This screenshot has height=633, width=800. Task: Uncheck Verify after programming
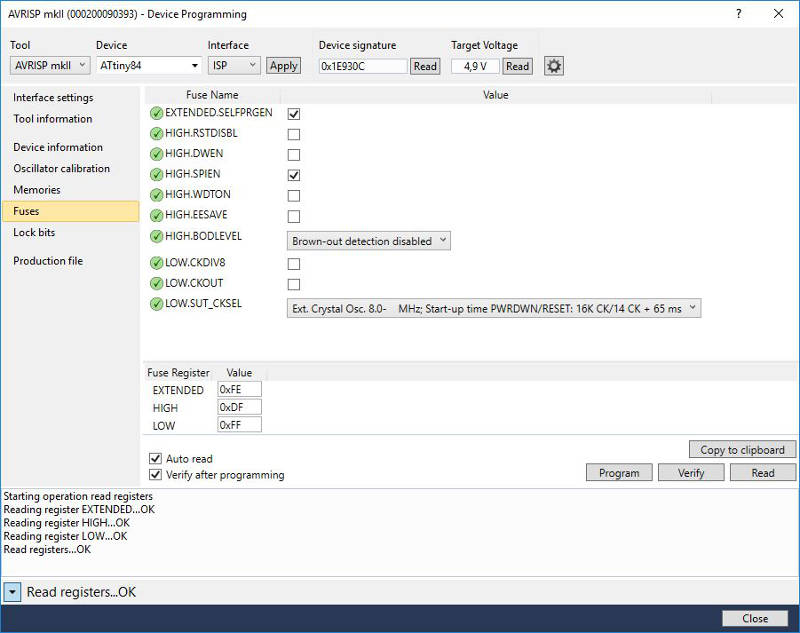tap(155, 475)
